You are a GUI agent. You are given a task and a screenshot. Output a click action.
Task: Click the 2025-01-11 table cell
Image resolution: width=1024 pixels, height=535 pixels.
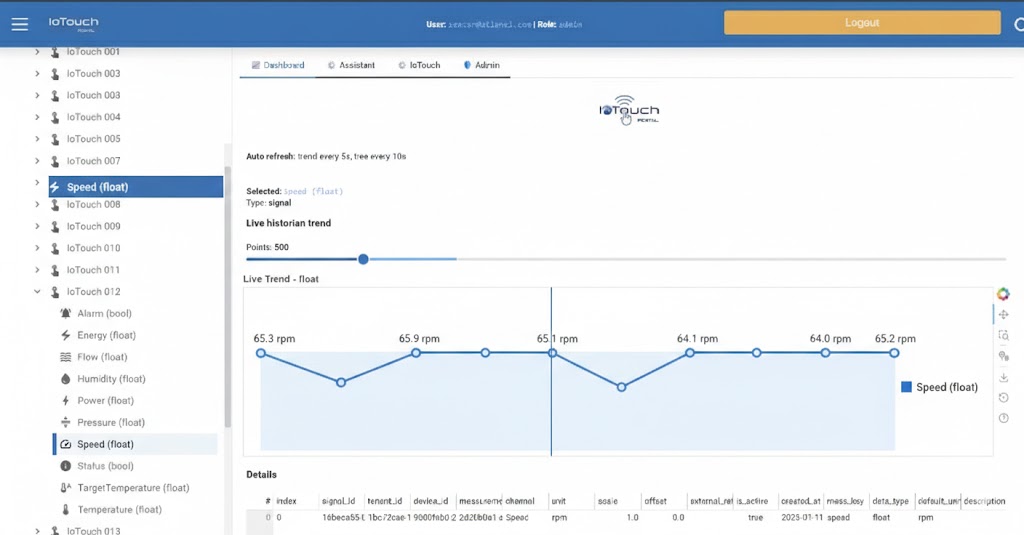pos(801,517)
